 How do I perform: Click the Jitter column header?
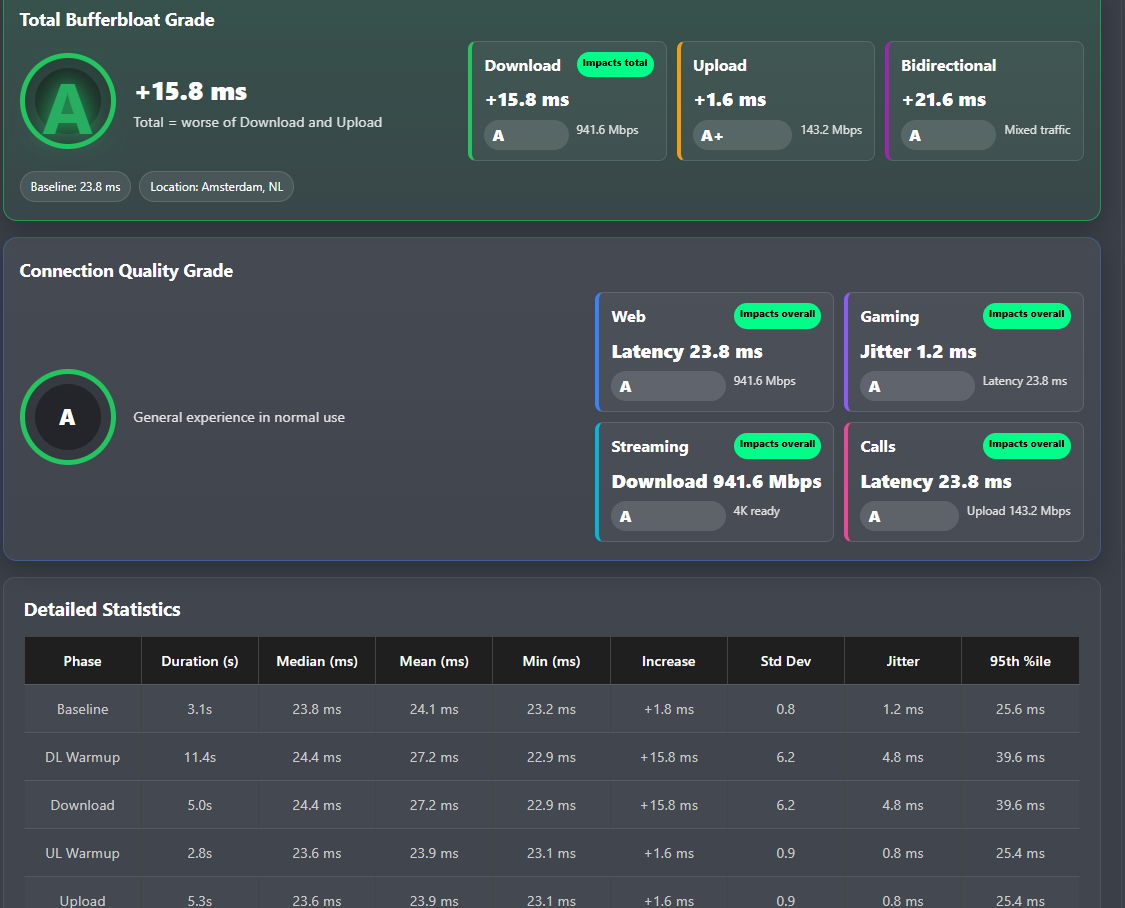[x=903, y=661]
